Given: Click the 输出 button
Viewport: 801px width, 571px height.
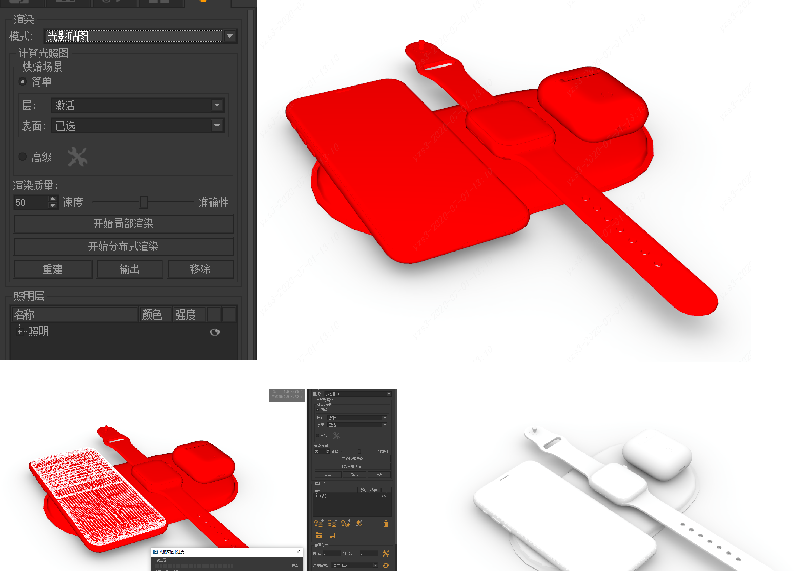Looking at the screenshot, I should click(129, 269).
